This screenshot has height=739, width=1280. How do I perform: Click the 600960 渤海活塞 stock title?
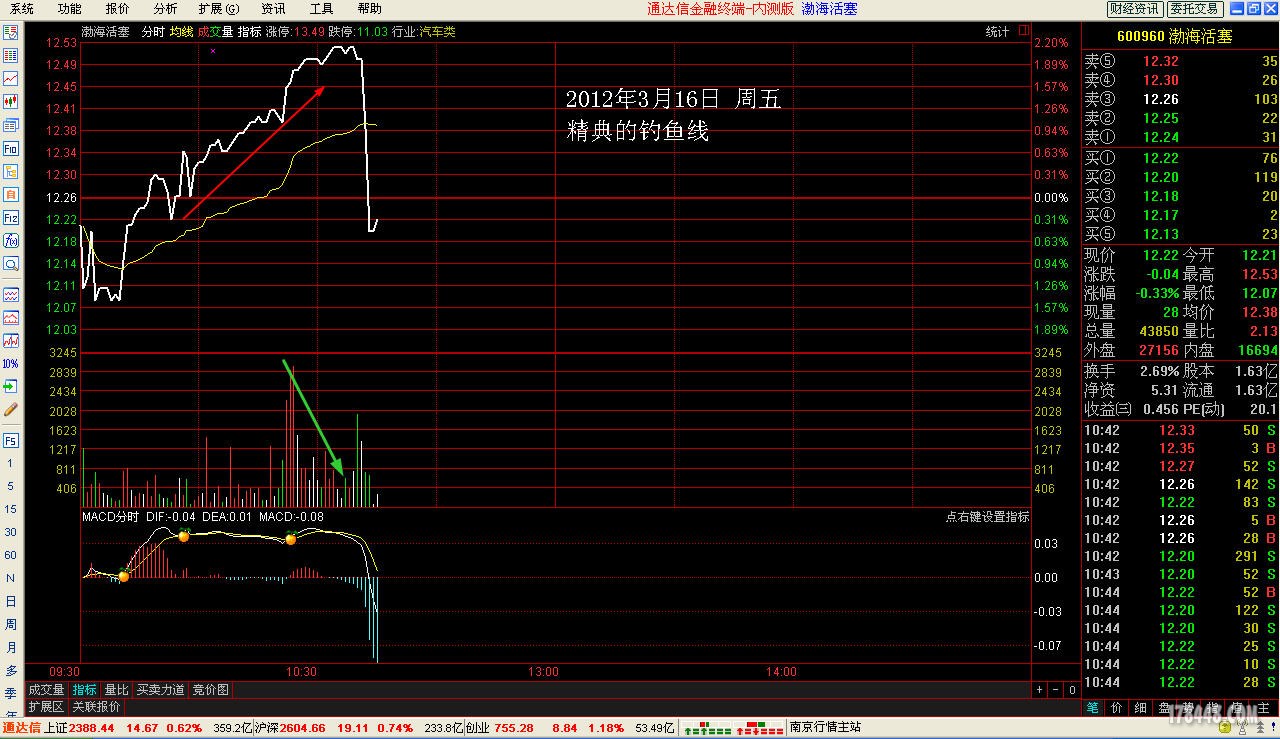[1175, 36]
